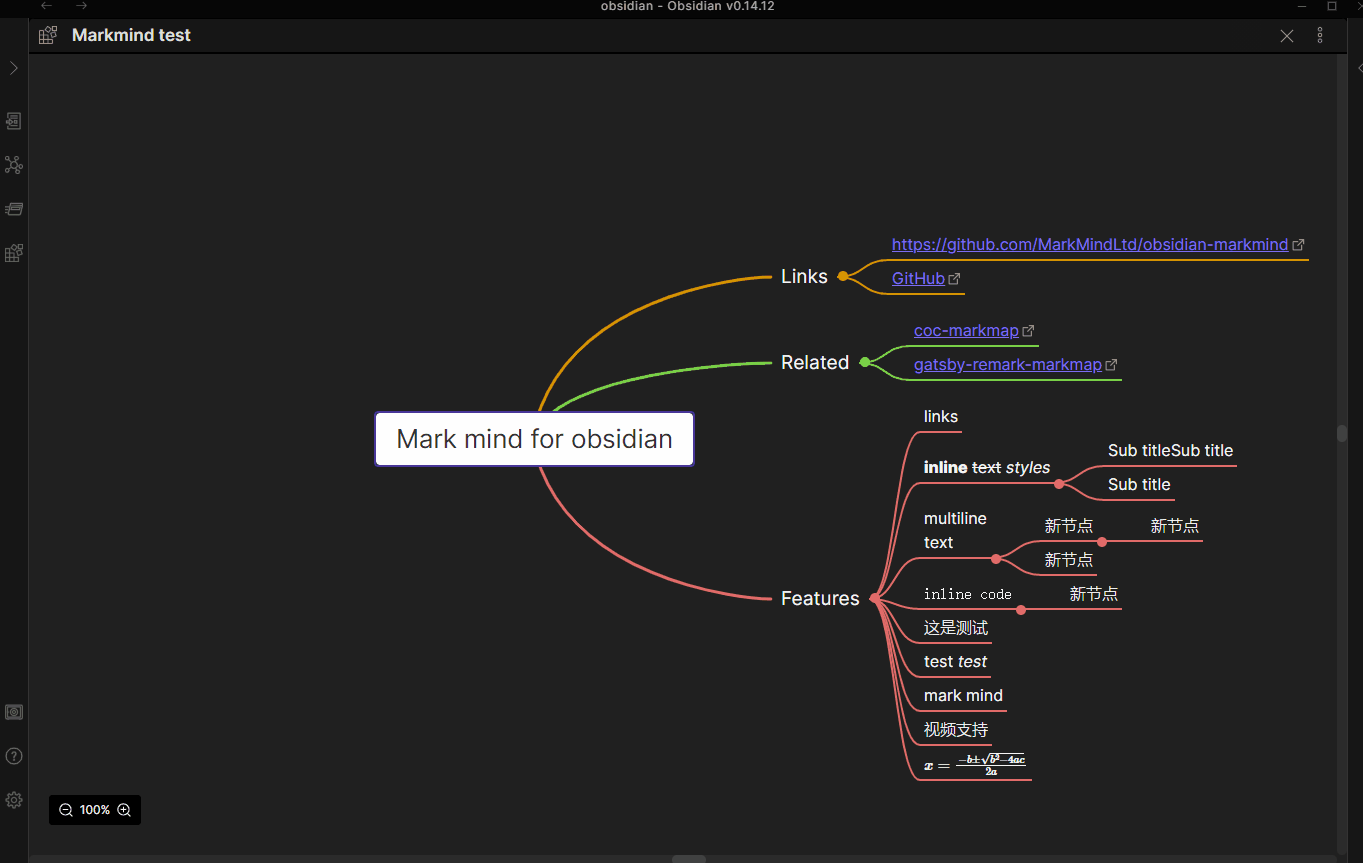Screen dimensions: 1363x863
Task: Click external-link icon next to gatsby-remark-markmap
Action: tap(1111, 365)
